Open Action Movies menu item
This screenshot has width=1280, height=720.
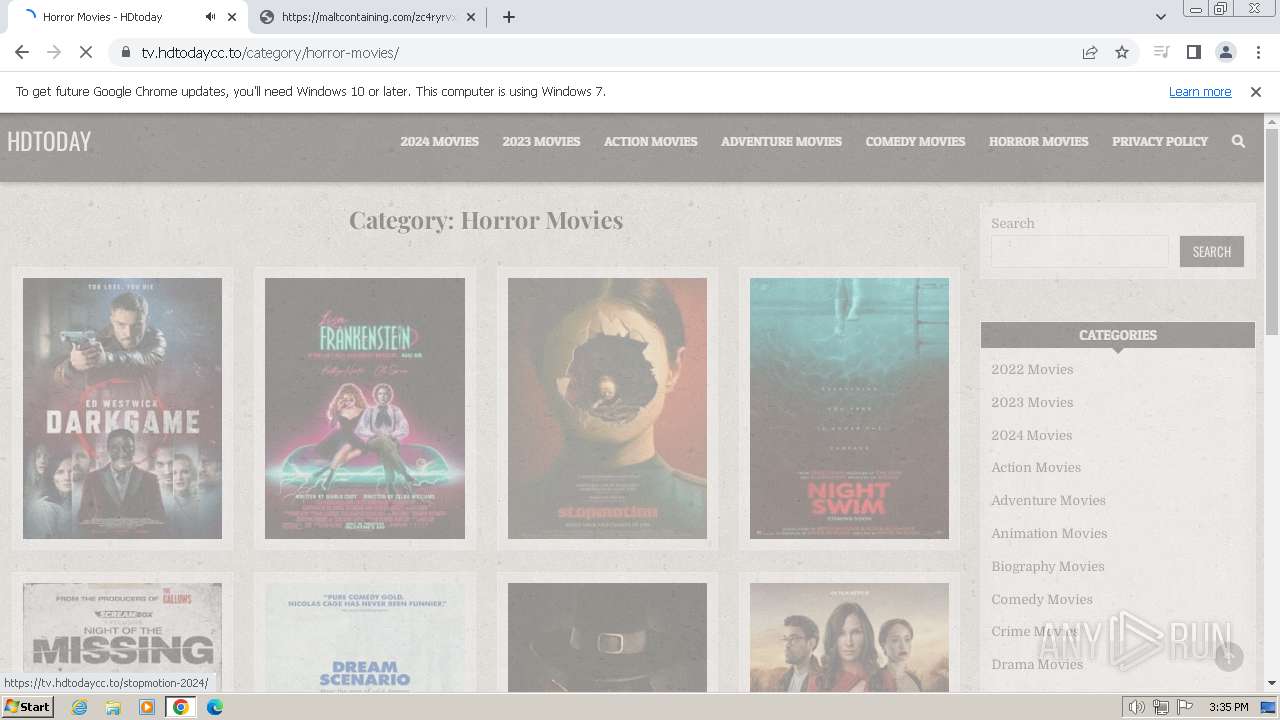650,141
